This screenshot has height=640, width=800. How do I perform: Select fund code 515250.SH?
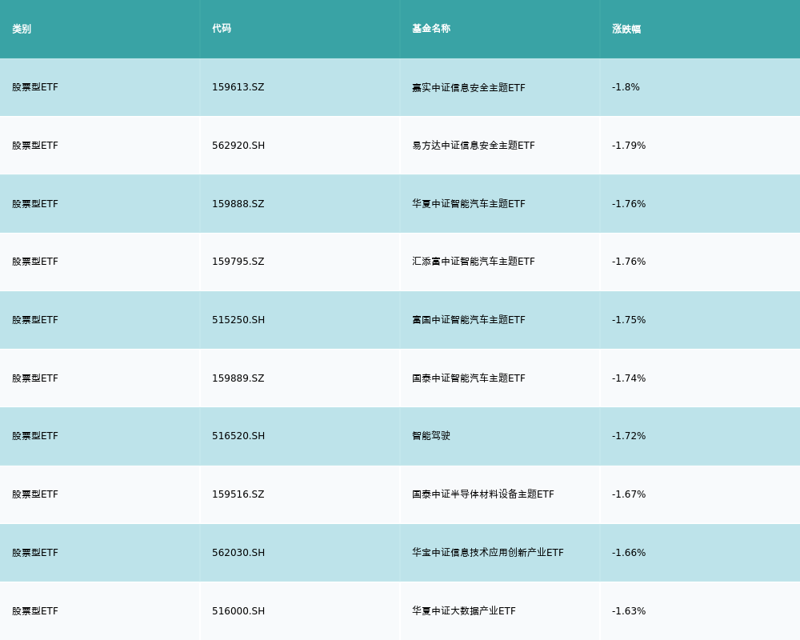click(238, 320)
